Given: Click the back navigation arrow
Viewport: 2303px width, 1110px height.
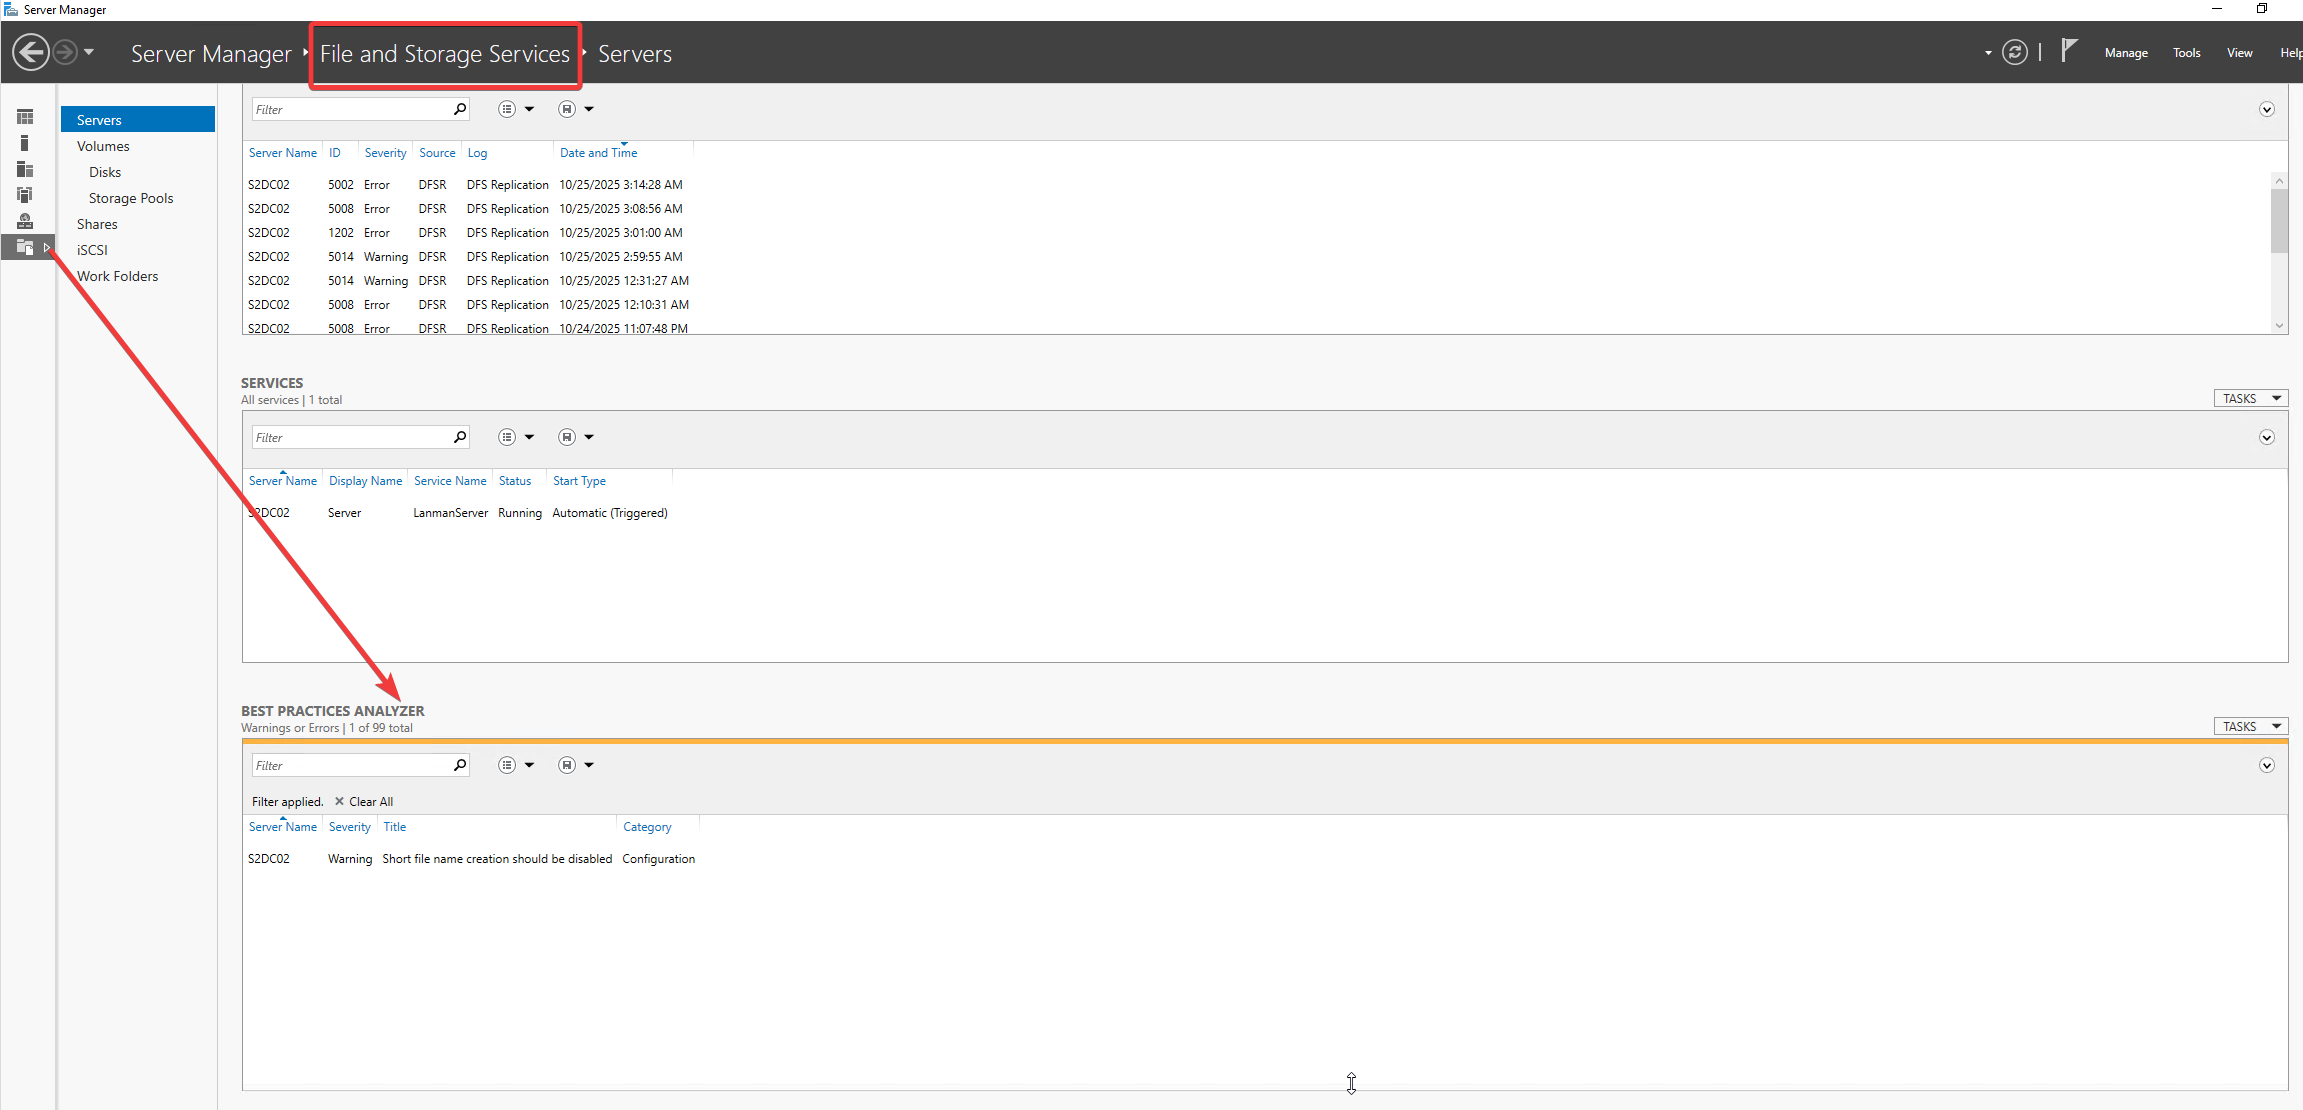Looking at the screenshot, I should coord(31,52).
